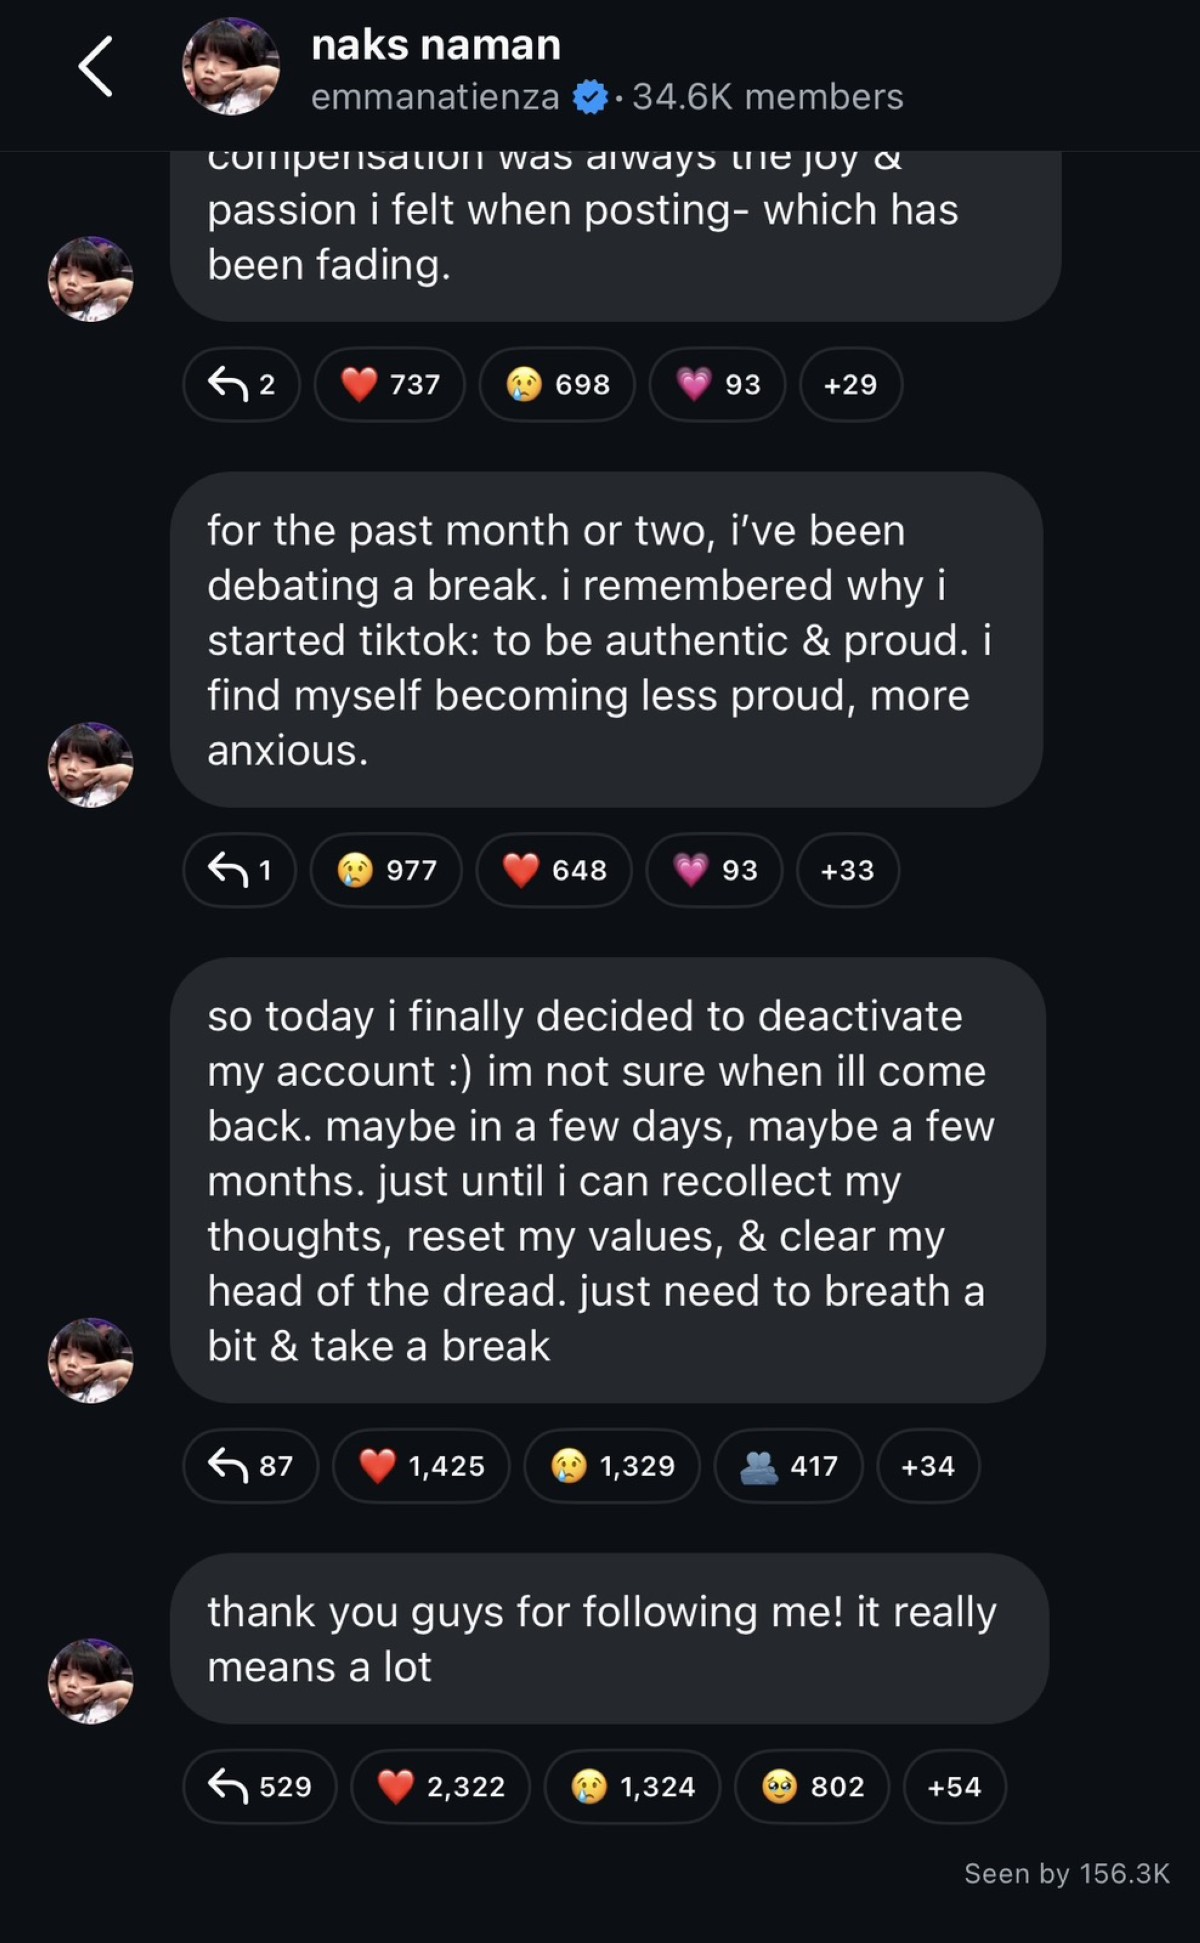Screen dimensions: 1200x1943
Task: Tap the blue verified badge next to emmanatienza
Action: (x=590, y=97)
